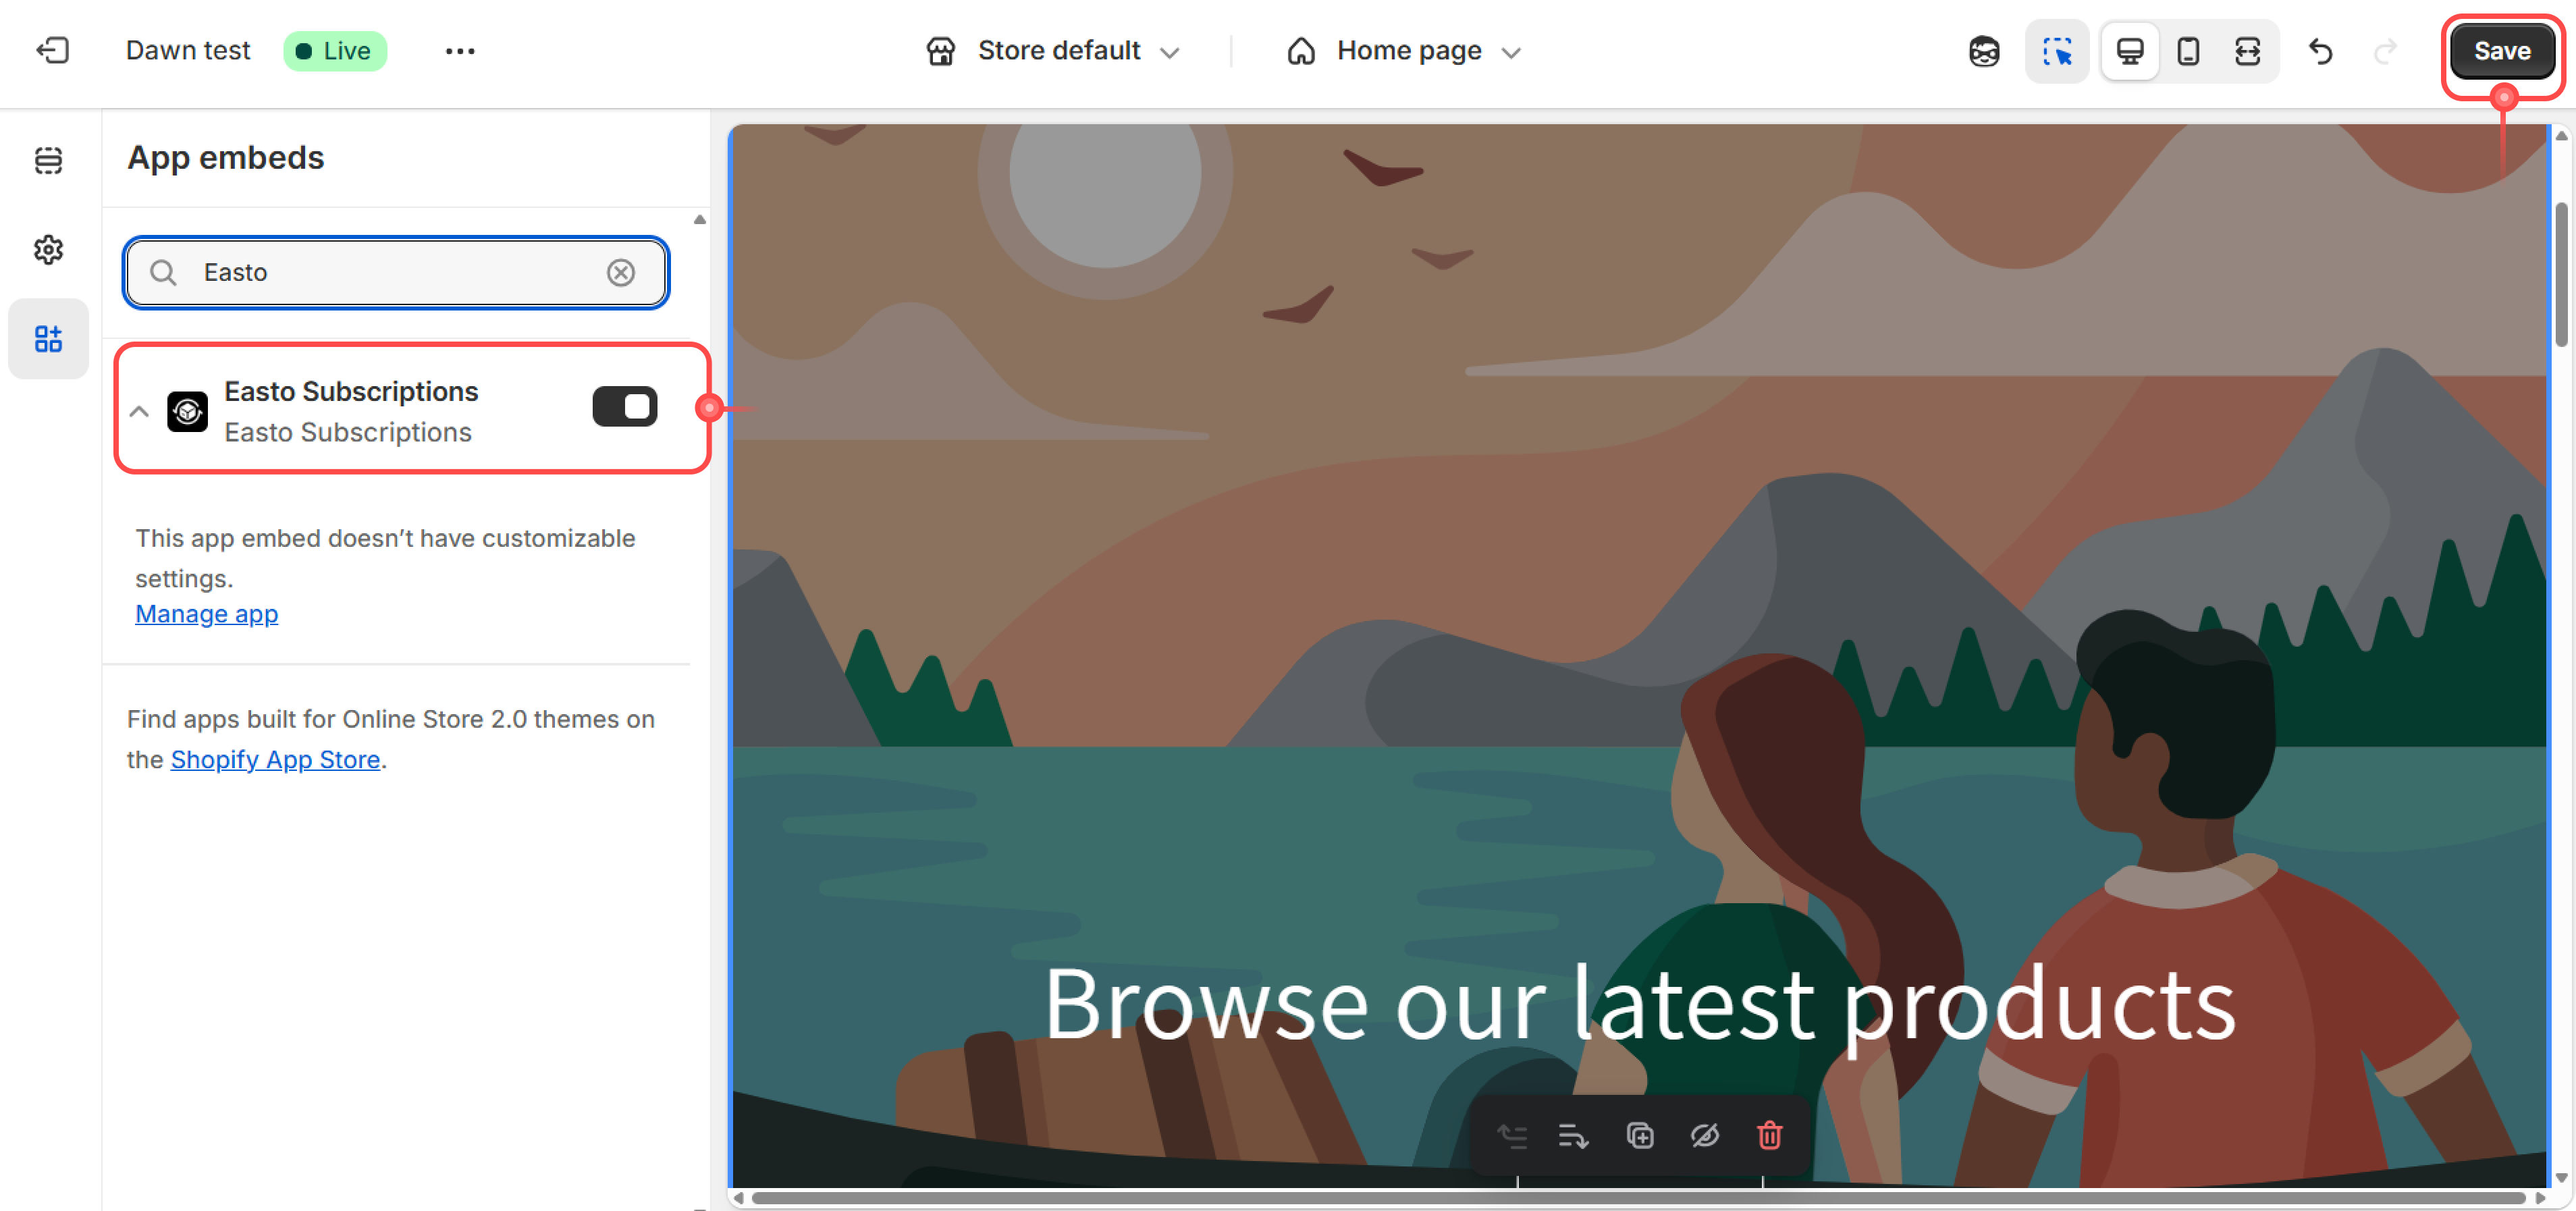This screenshot has height=1211, width=2576.
Task: Hide section with the crossed-eye icon
Action: (1704, 1136)
